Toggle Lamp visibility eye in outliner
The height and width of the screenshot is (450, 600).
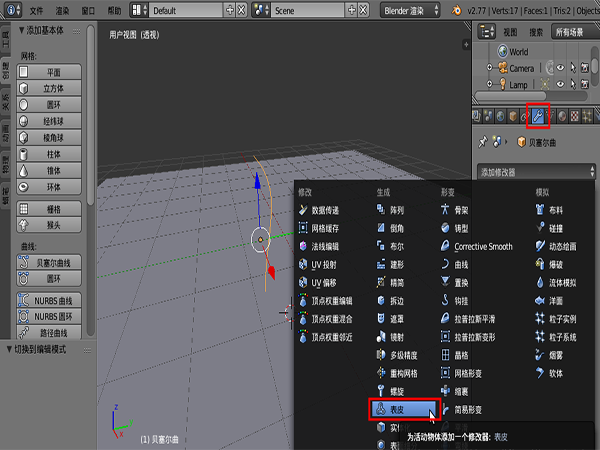561,85
